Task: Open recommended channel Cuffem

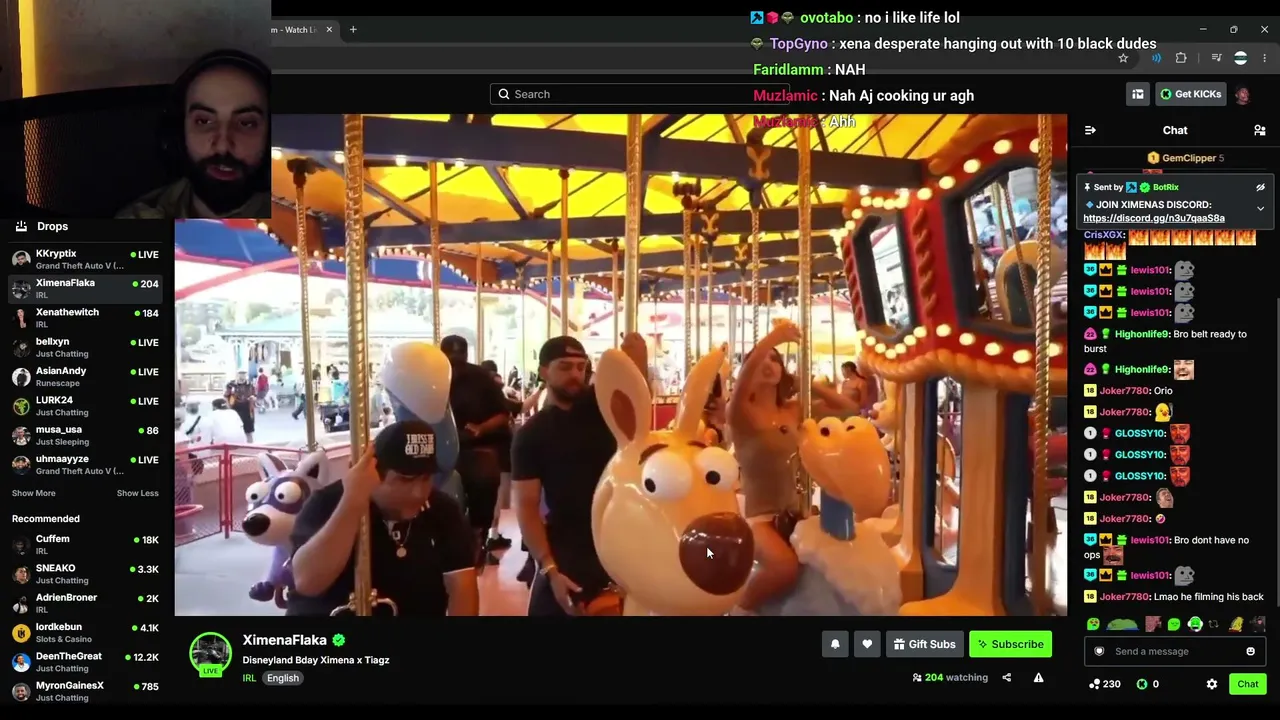Action: coord(85,544)
